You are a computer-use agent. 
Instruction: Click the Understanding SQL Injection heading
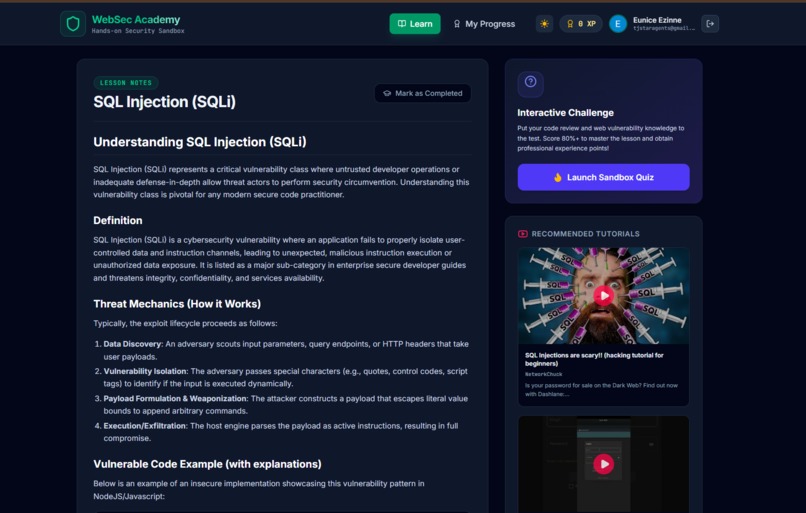(x=199, y=142)
